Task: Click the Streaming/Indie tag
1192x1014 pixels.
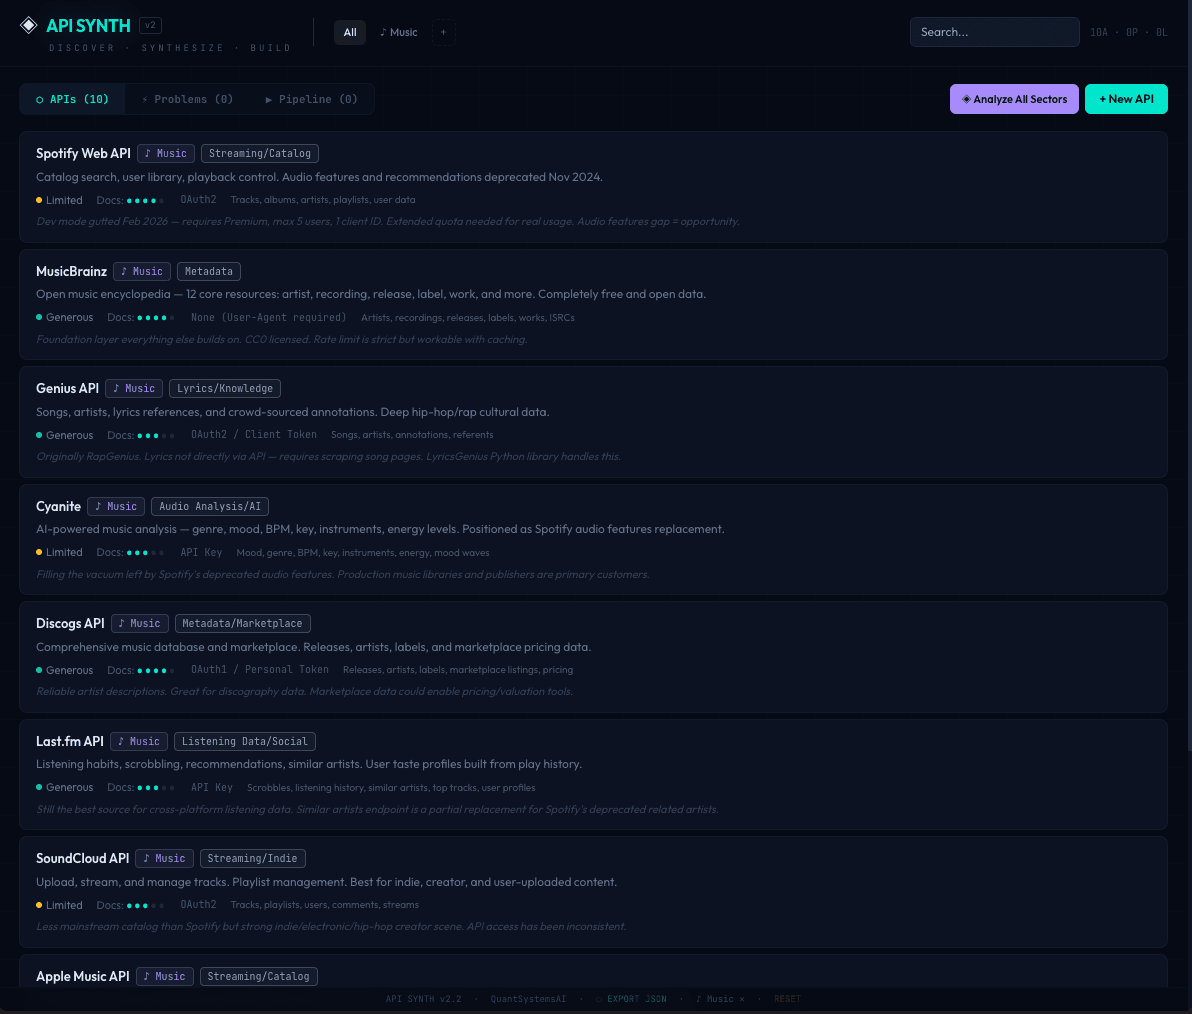Action: coord(252,858)
